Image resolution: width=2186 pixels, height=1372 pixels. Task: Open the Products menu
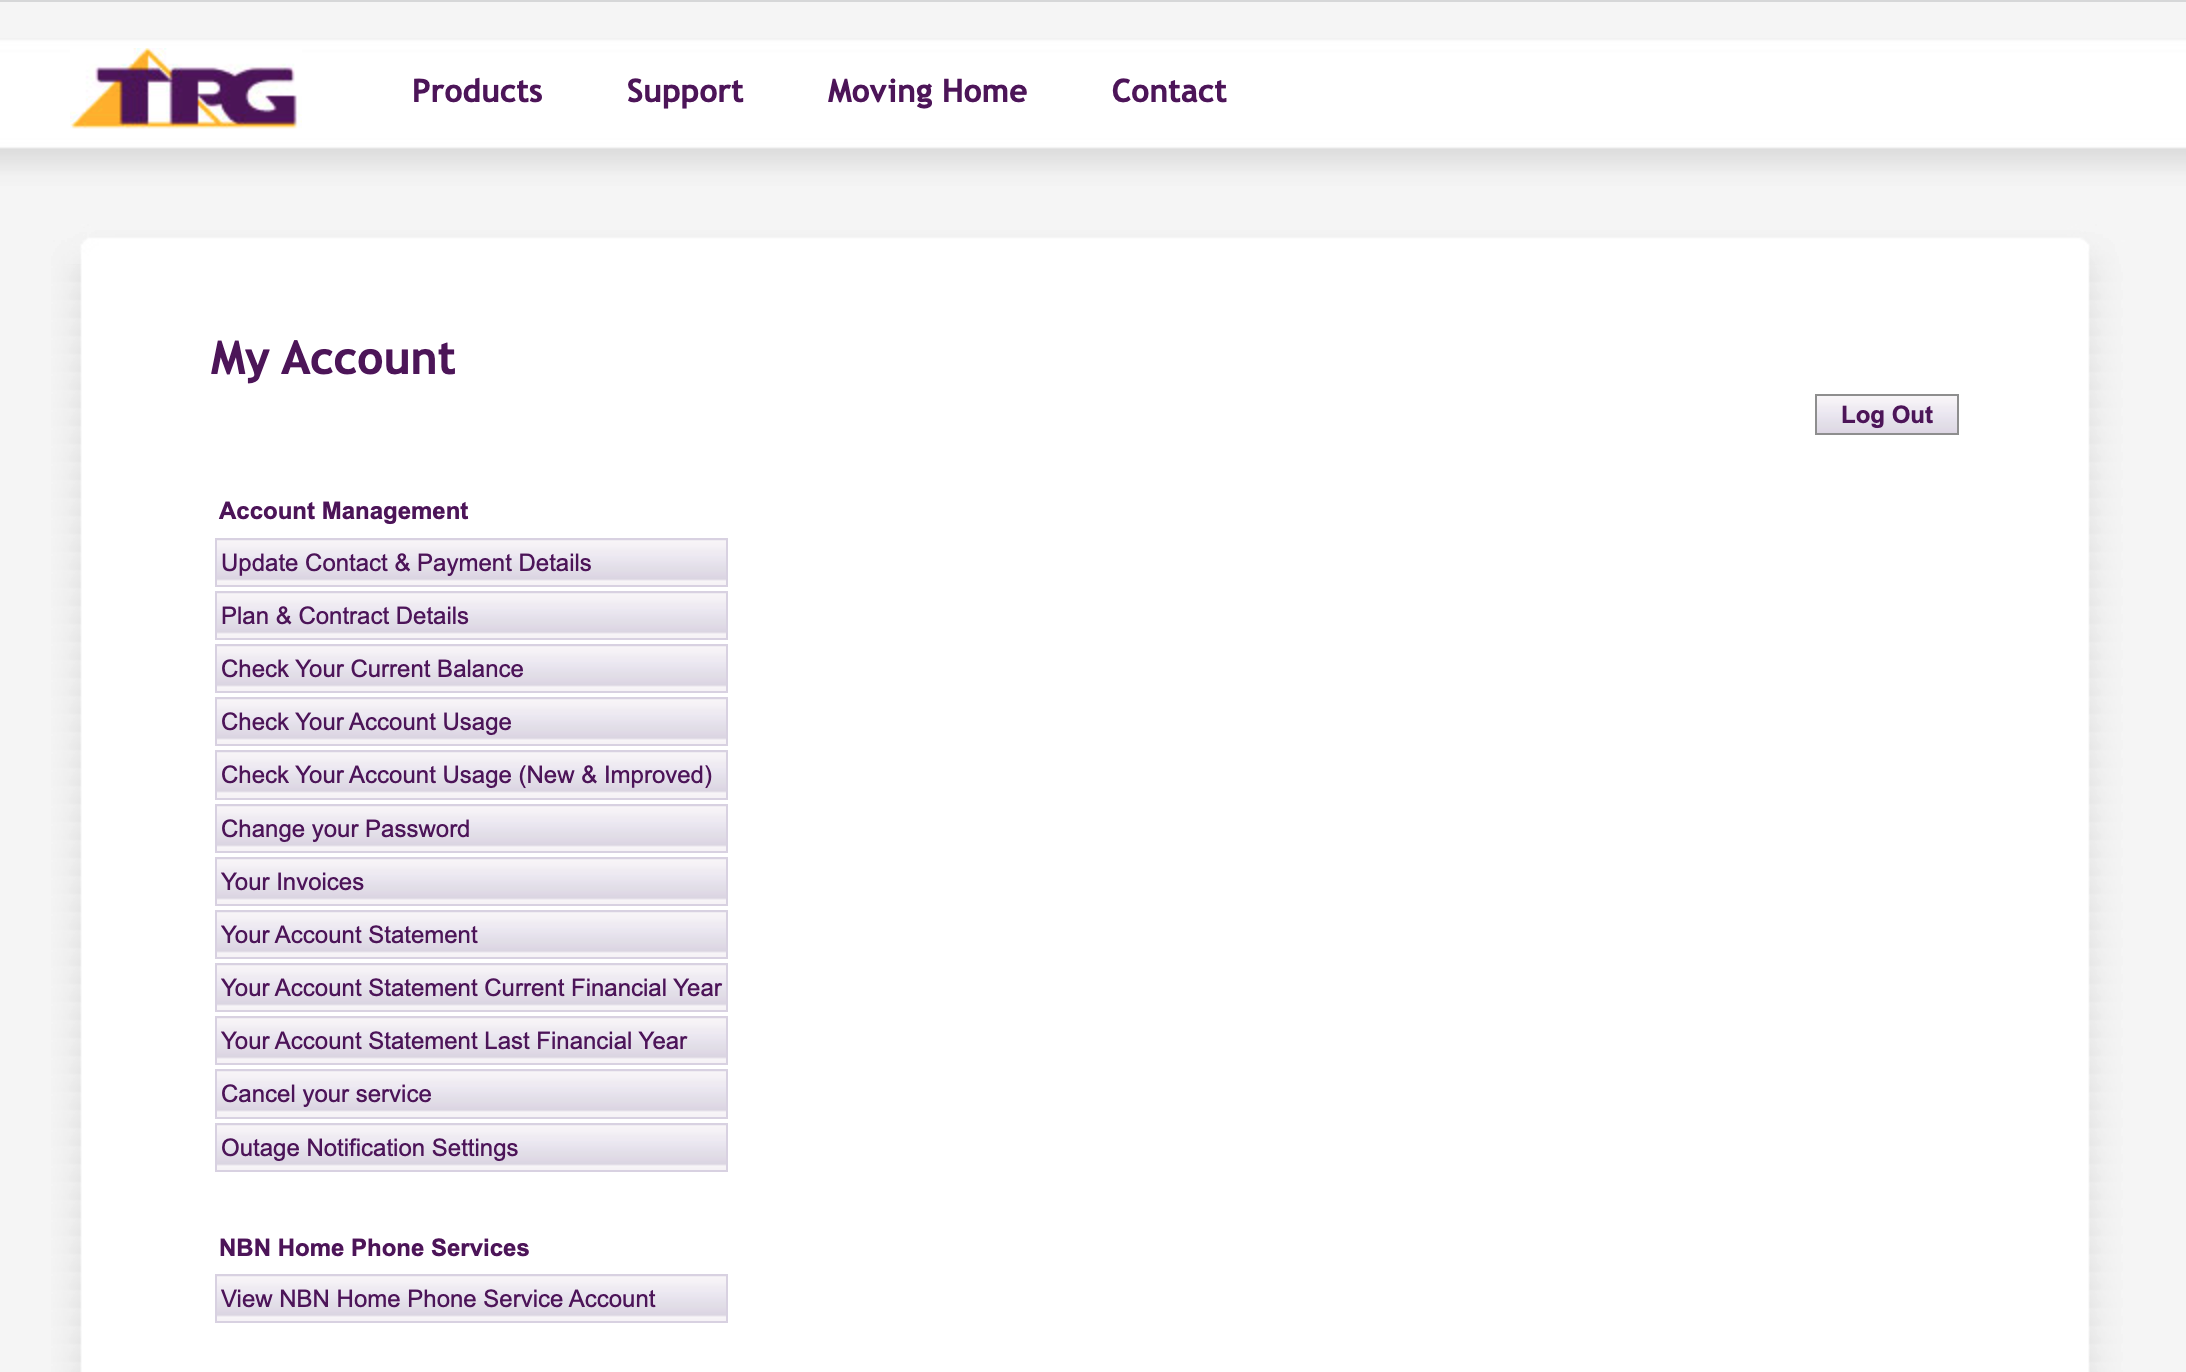[x=477, y=91]
